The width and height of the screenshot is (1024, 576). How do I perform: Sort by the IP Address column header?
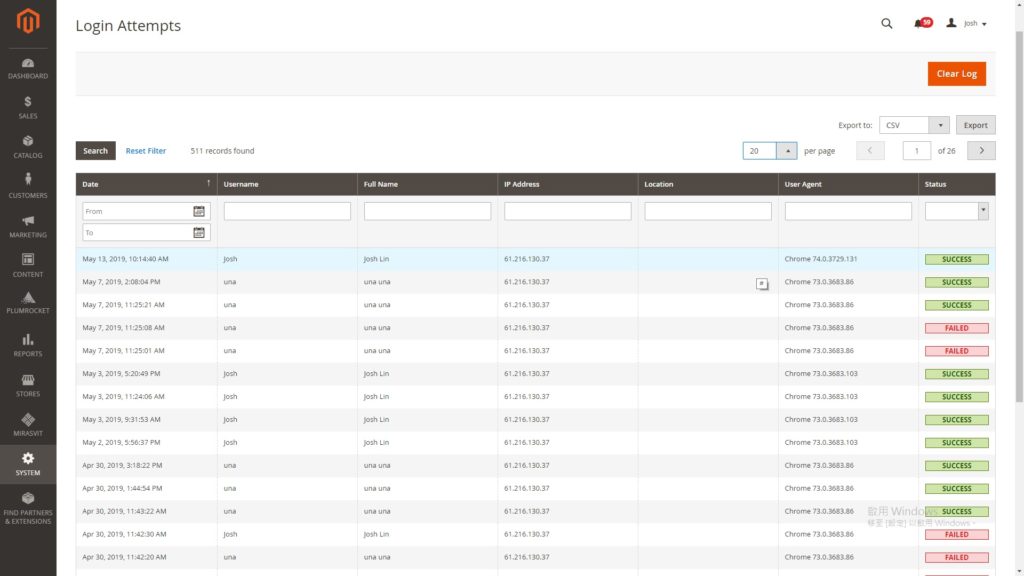point(568,184)
